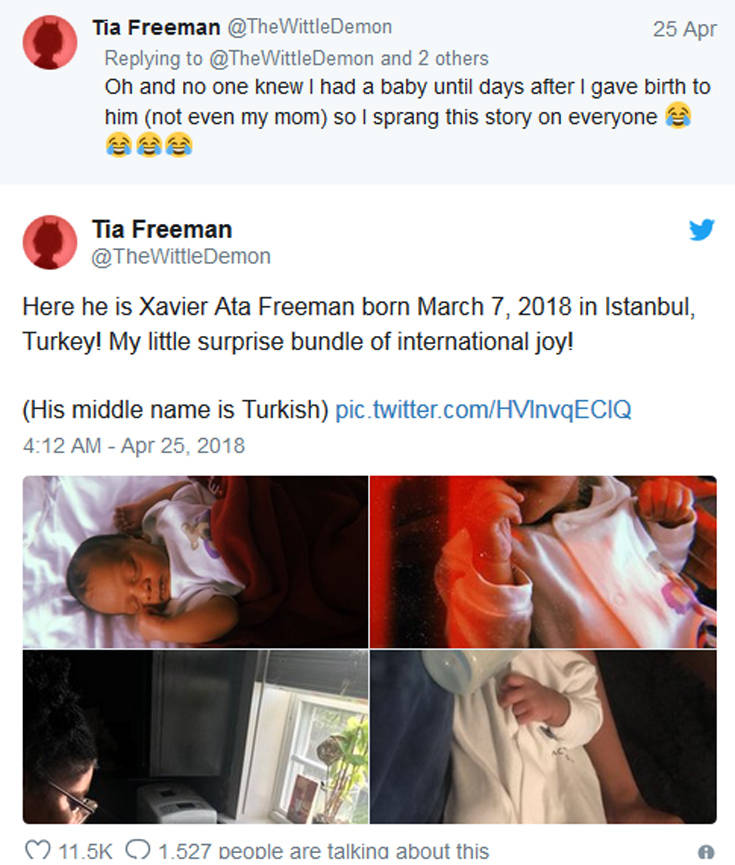Open the pic.twitter.com/HVlnvqECIQ link
This screenshot has width=735, height=865.
coord(483,410)
